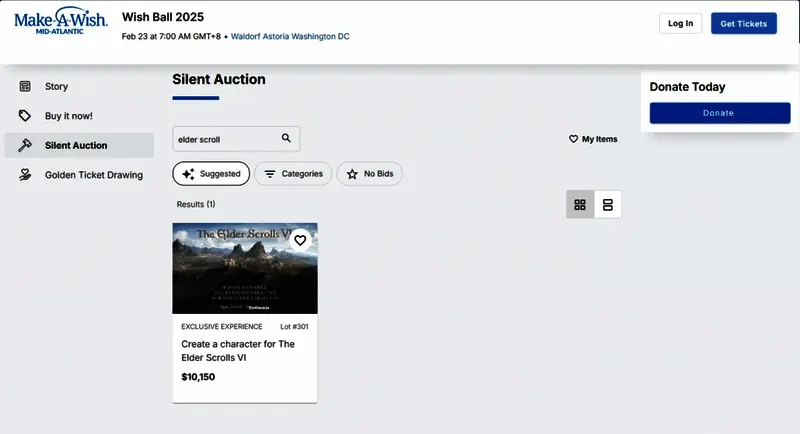Switch to grid view layout
The image size is (800, 434).
[580, 205]
